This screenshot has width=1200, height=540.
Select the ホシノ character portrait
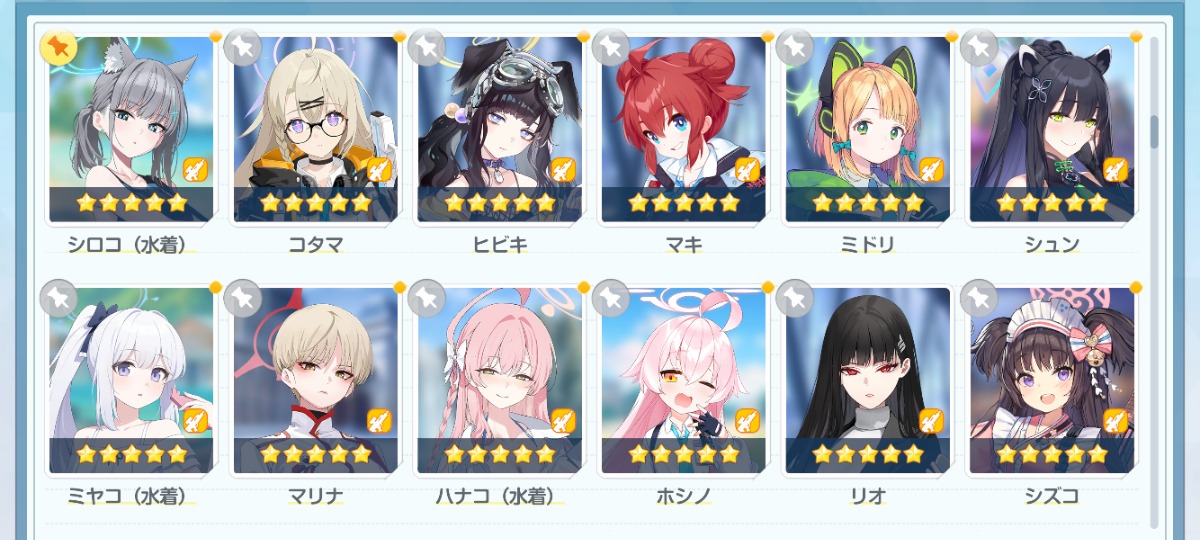[x=684, y=380]
